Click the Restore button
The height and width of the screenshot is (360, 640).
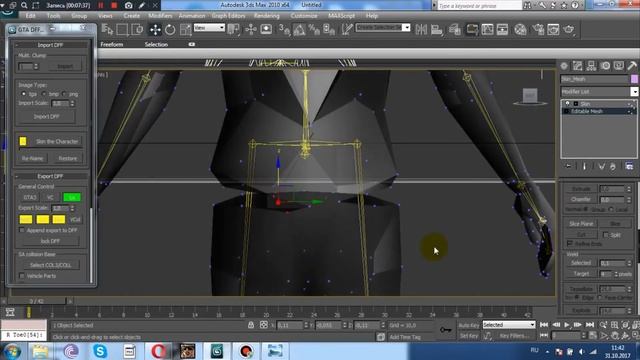point(68,158)
